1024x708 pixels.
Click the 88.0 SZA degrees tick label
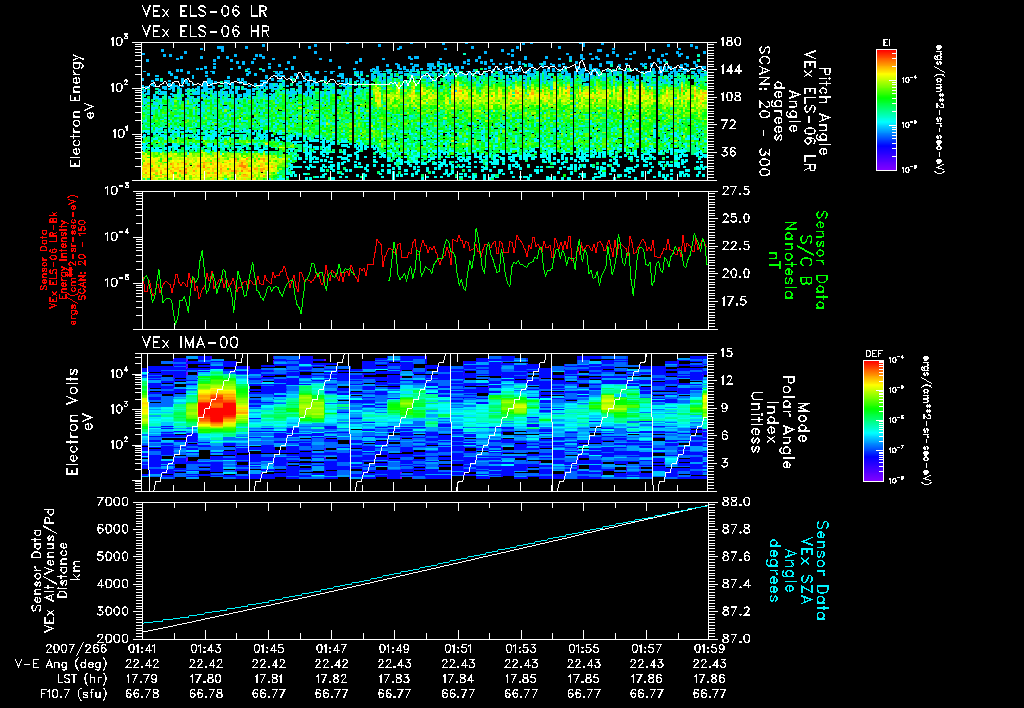point(736,502)
